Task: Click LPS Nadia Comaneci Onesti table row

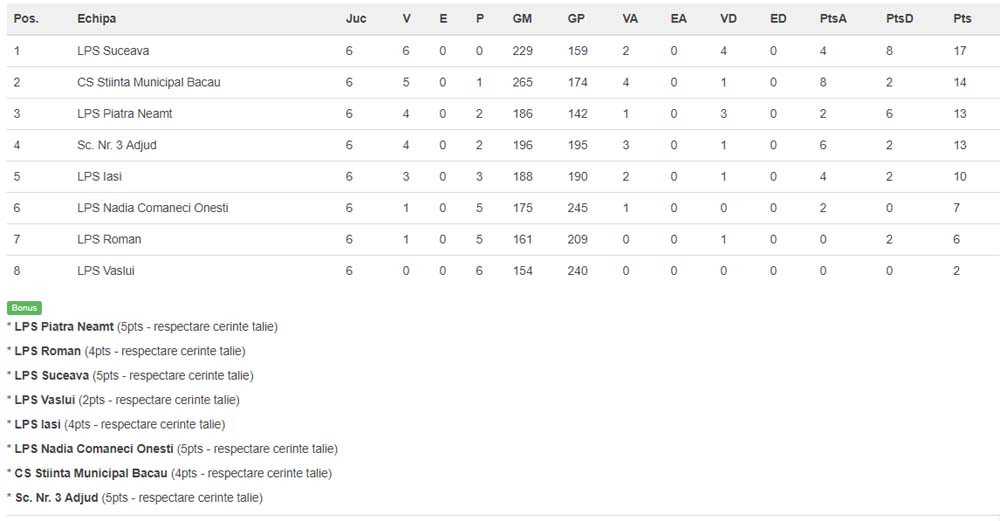Action: 152,208
